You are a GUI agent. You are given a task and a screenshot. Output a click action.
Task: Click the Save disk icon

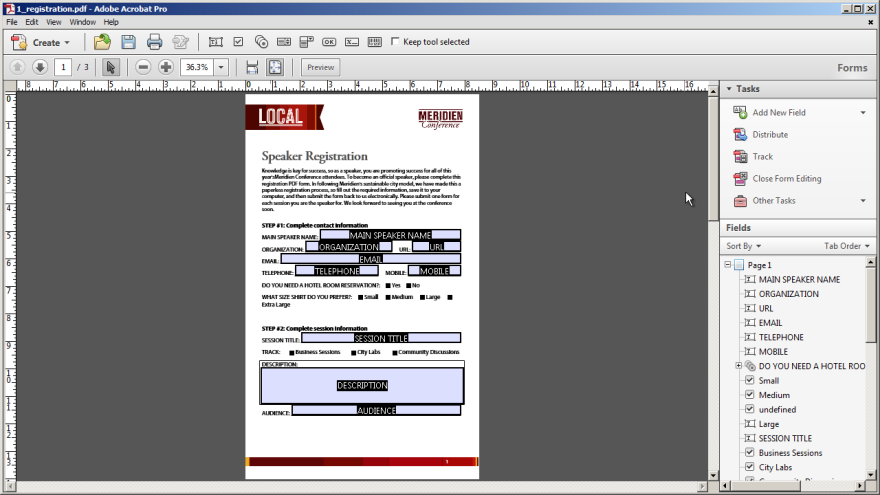(128, 42)
